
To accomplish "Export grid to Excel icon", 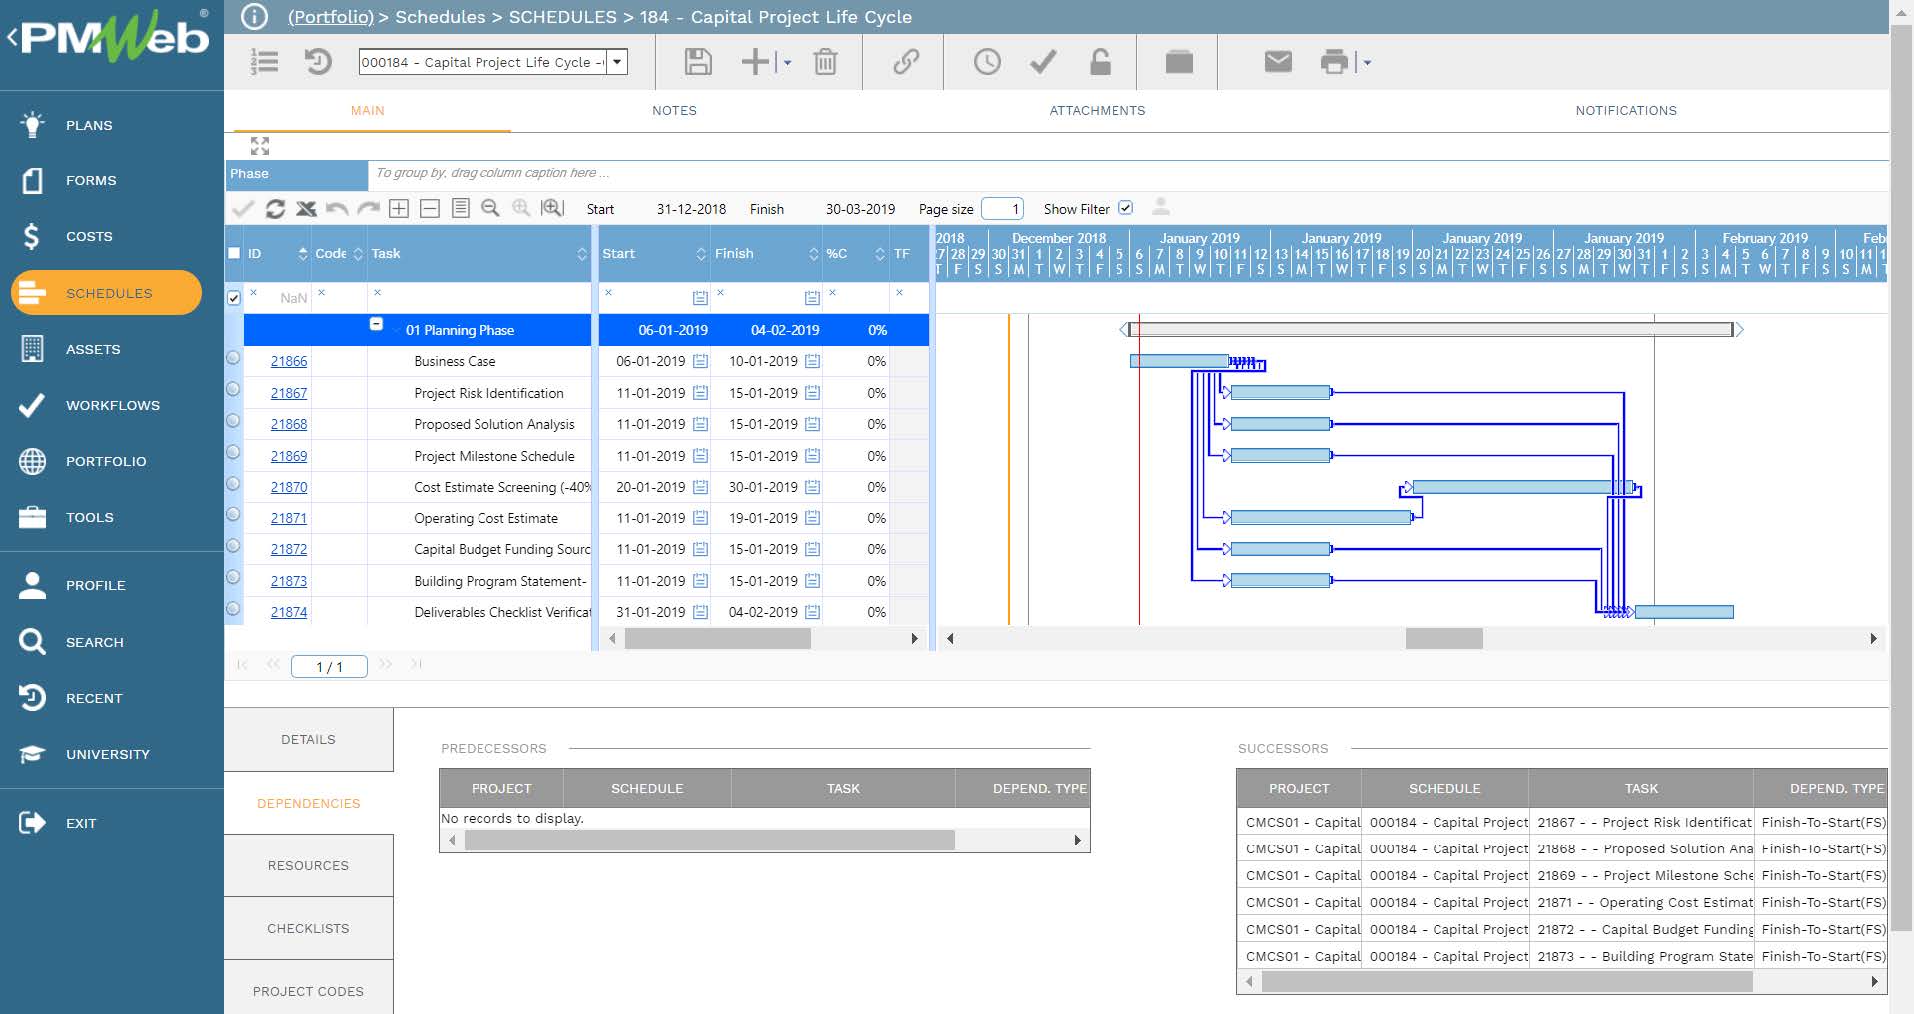I will (x=306, y=208).
